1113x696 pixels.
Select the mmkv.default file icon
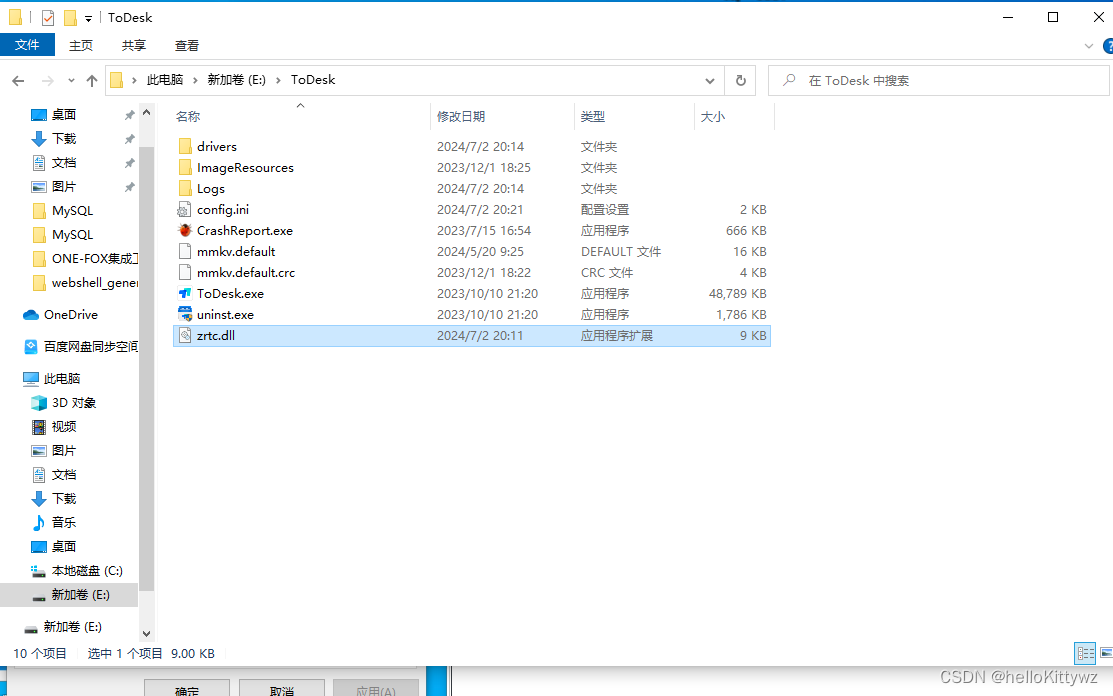coord(185,251)
